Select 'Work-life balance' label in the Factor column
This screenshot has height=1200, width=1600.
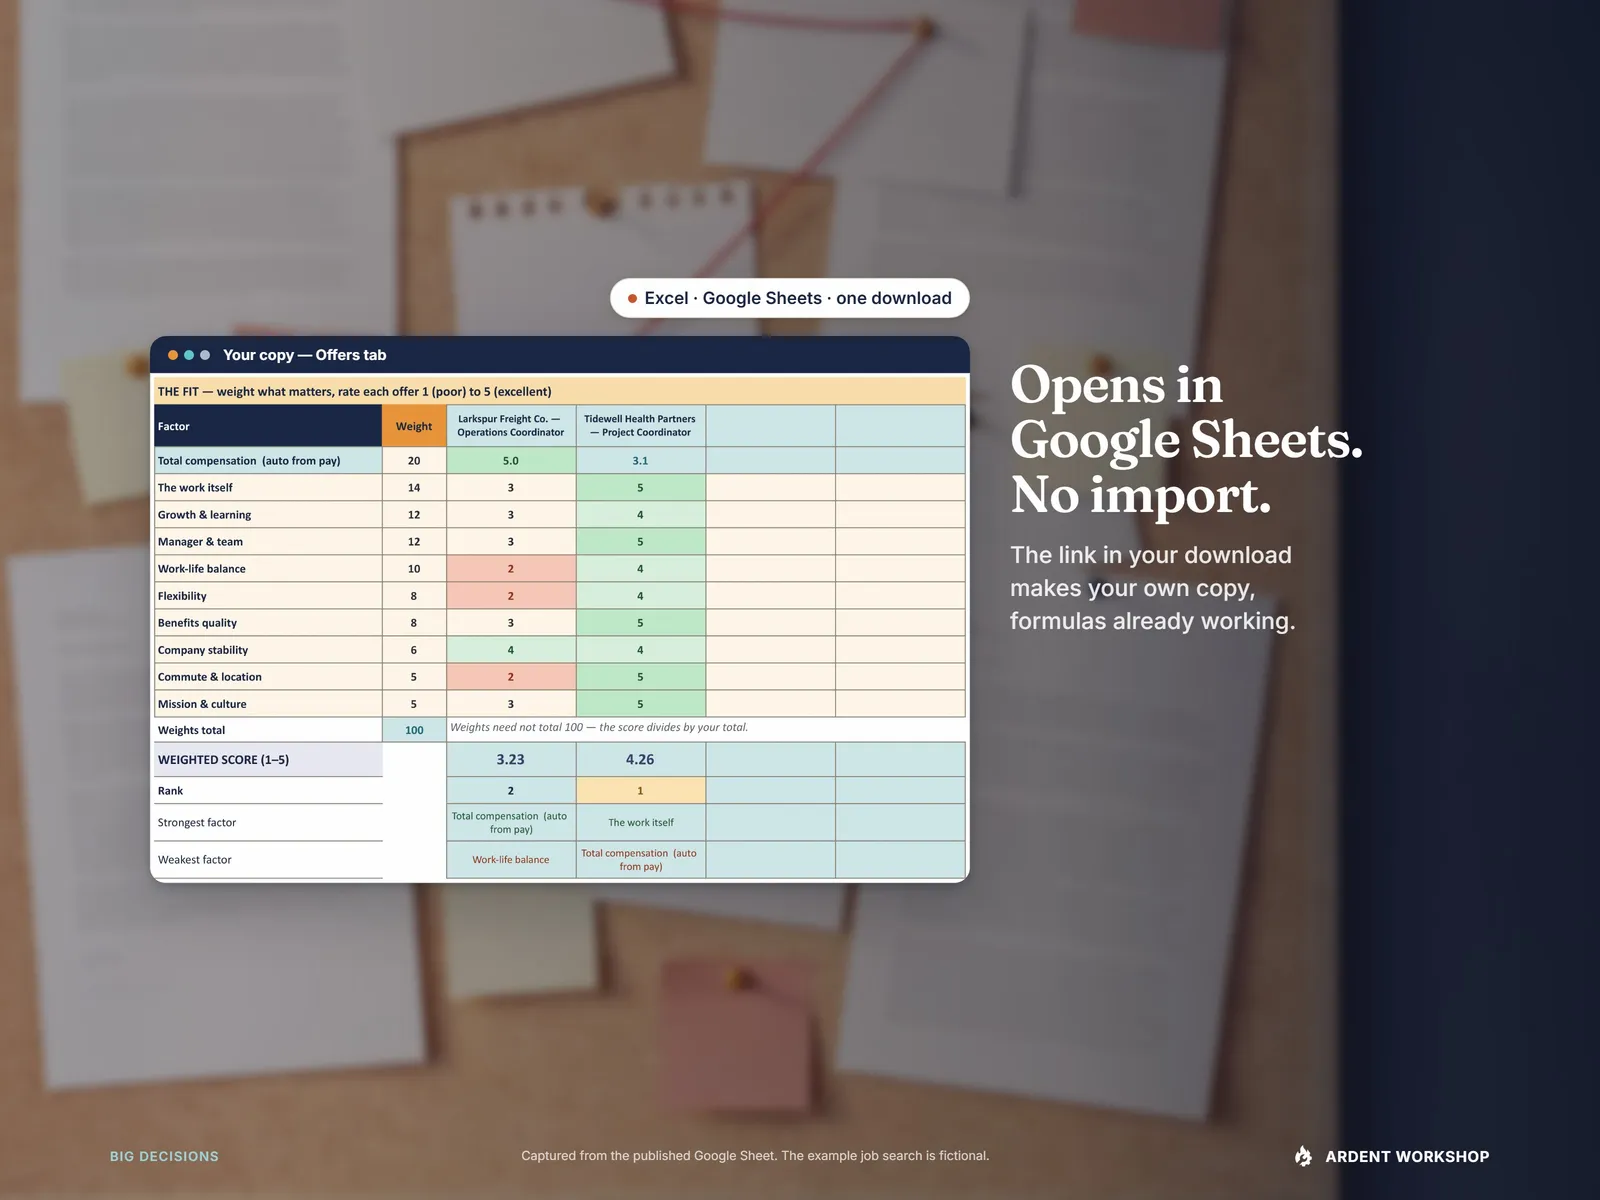click(268, 569)
